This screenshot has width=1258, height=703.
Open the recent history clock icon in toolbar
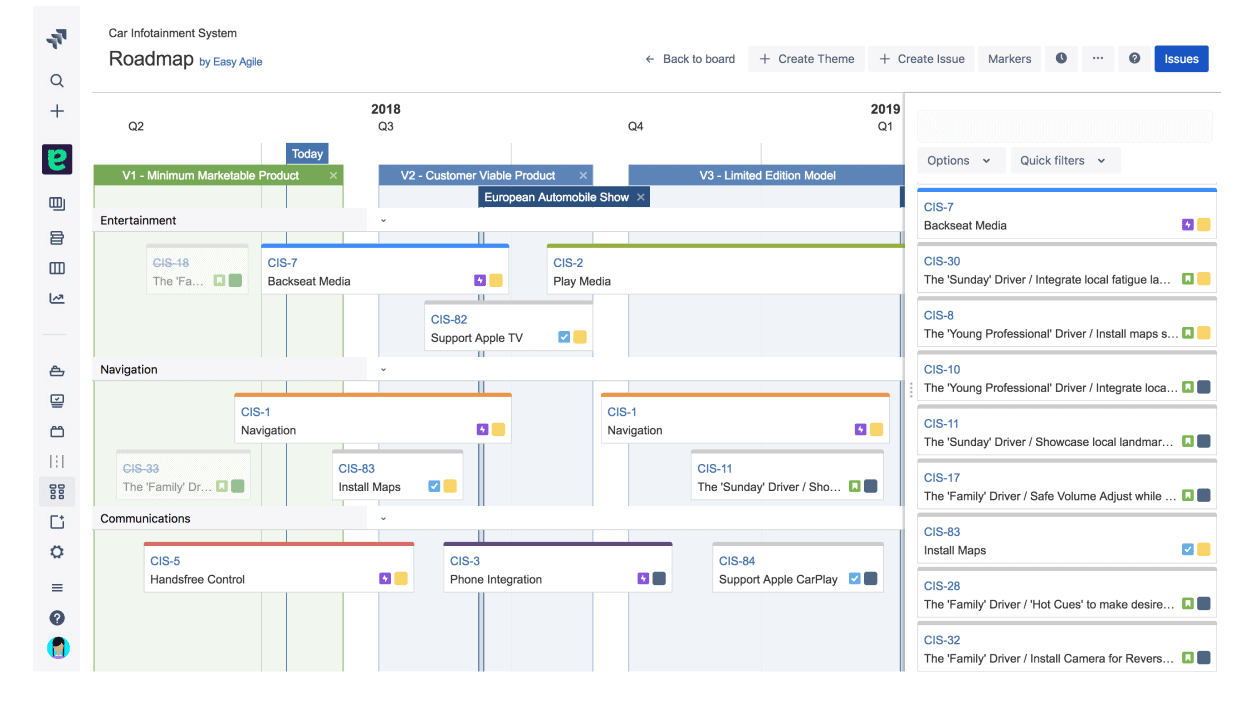click(x=1061, y=58)
